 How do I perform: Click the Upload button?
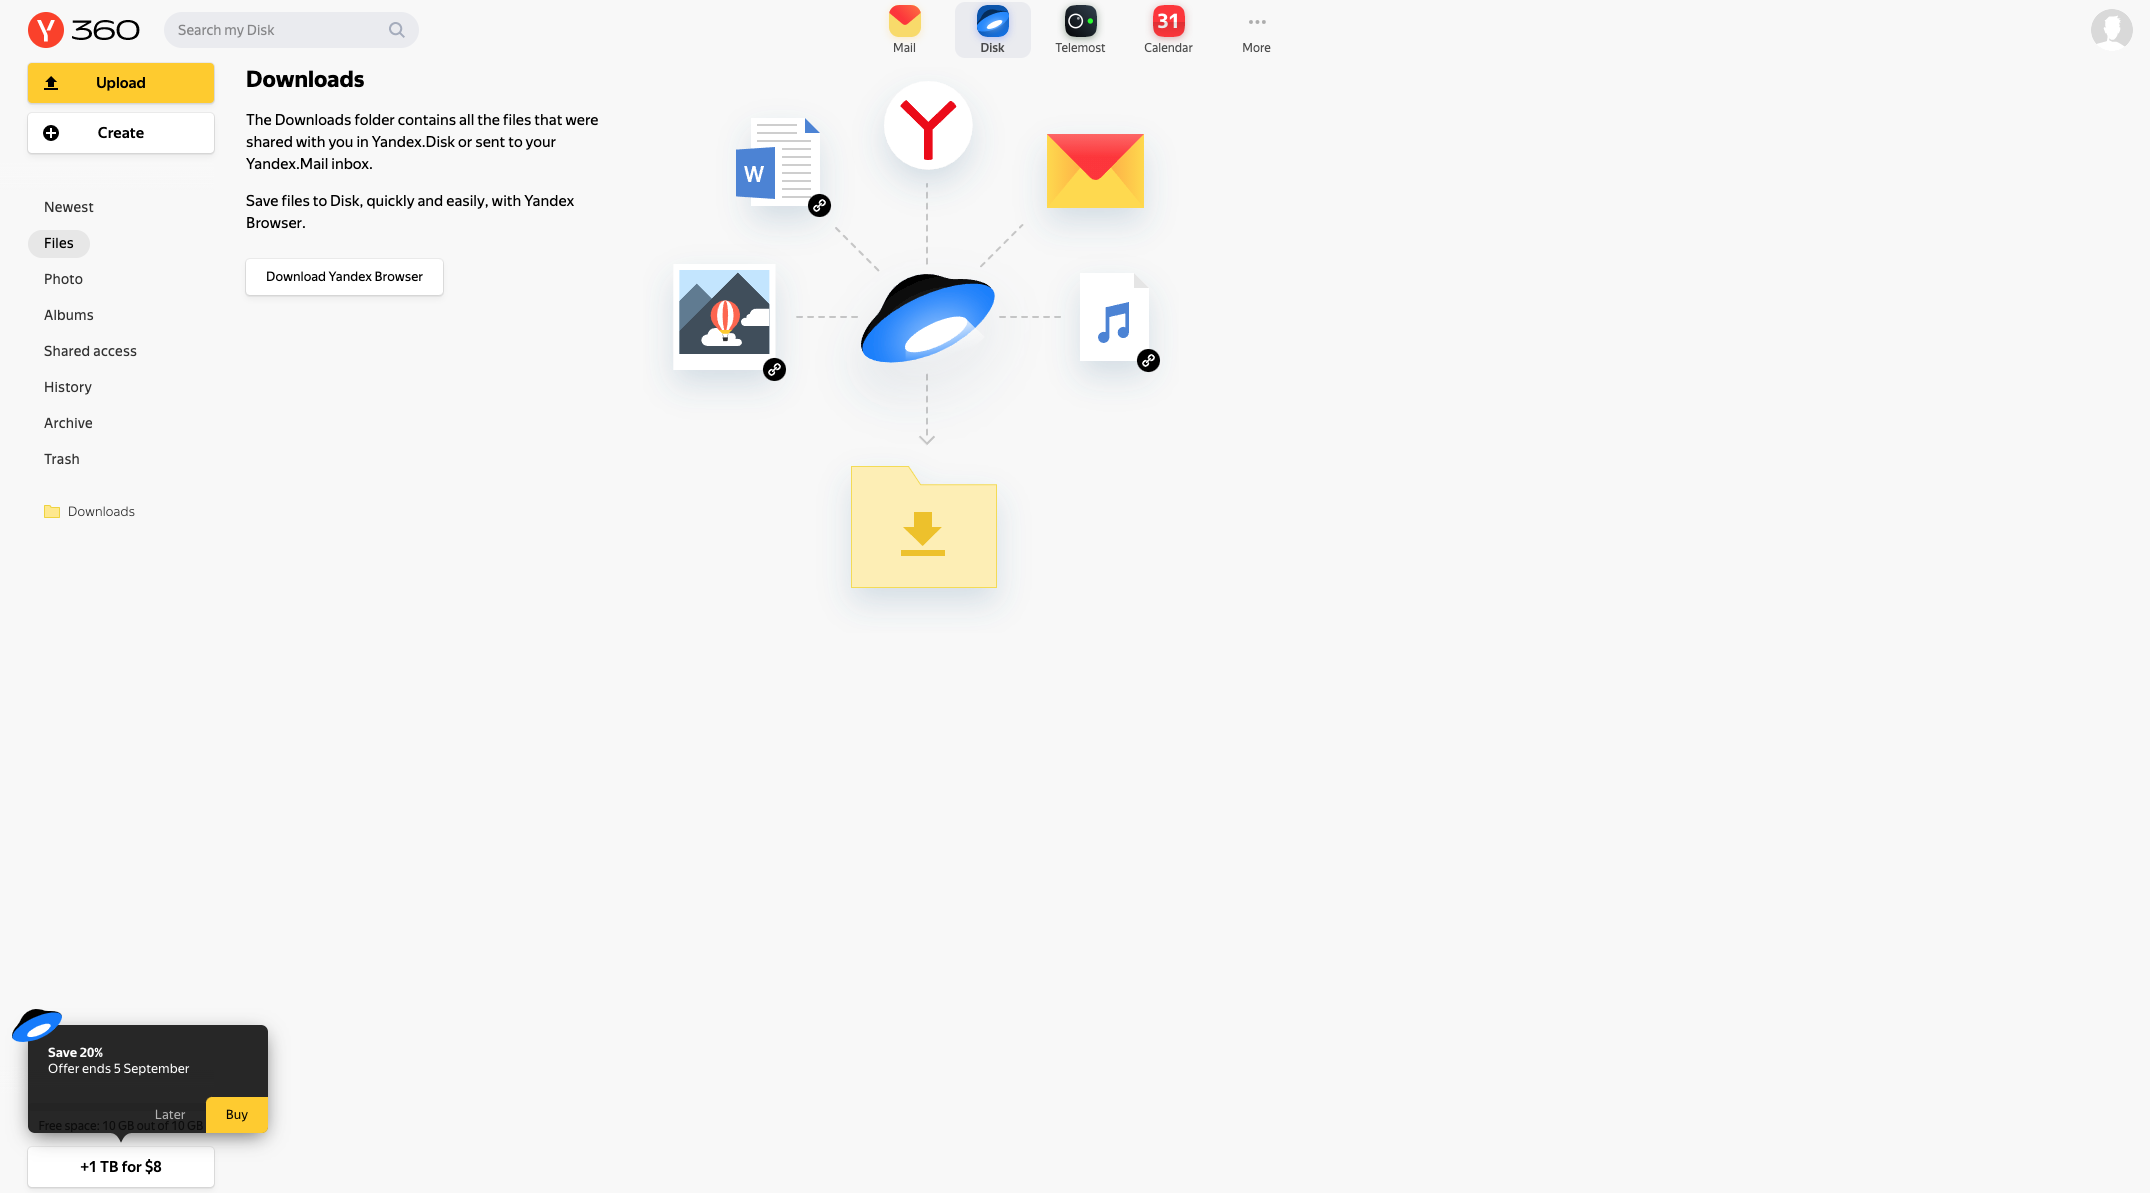121,83
